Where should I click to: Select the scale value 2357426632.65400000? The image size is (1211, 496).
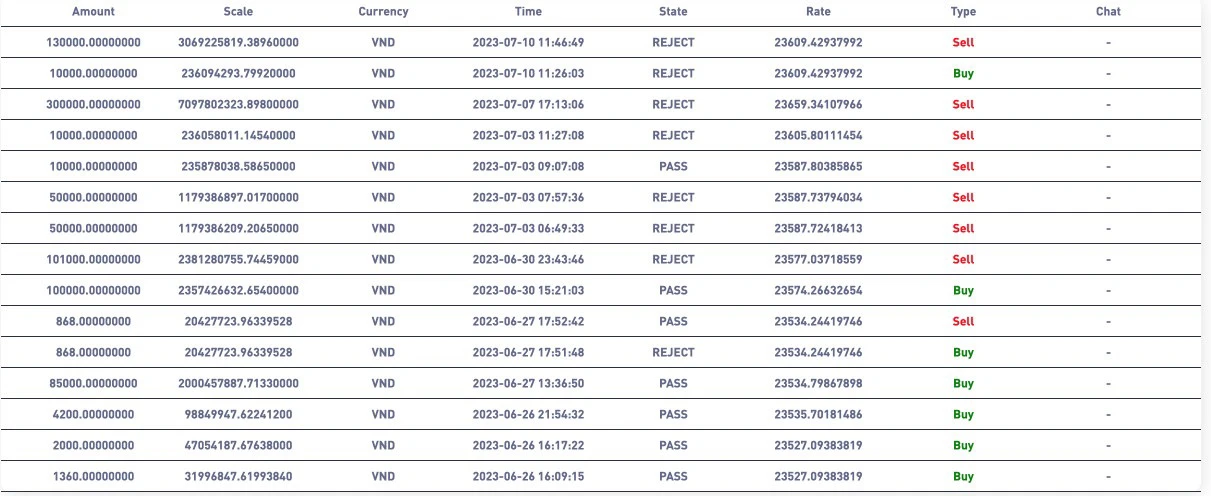pos(238,291)
